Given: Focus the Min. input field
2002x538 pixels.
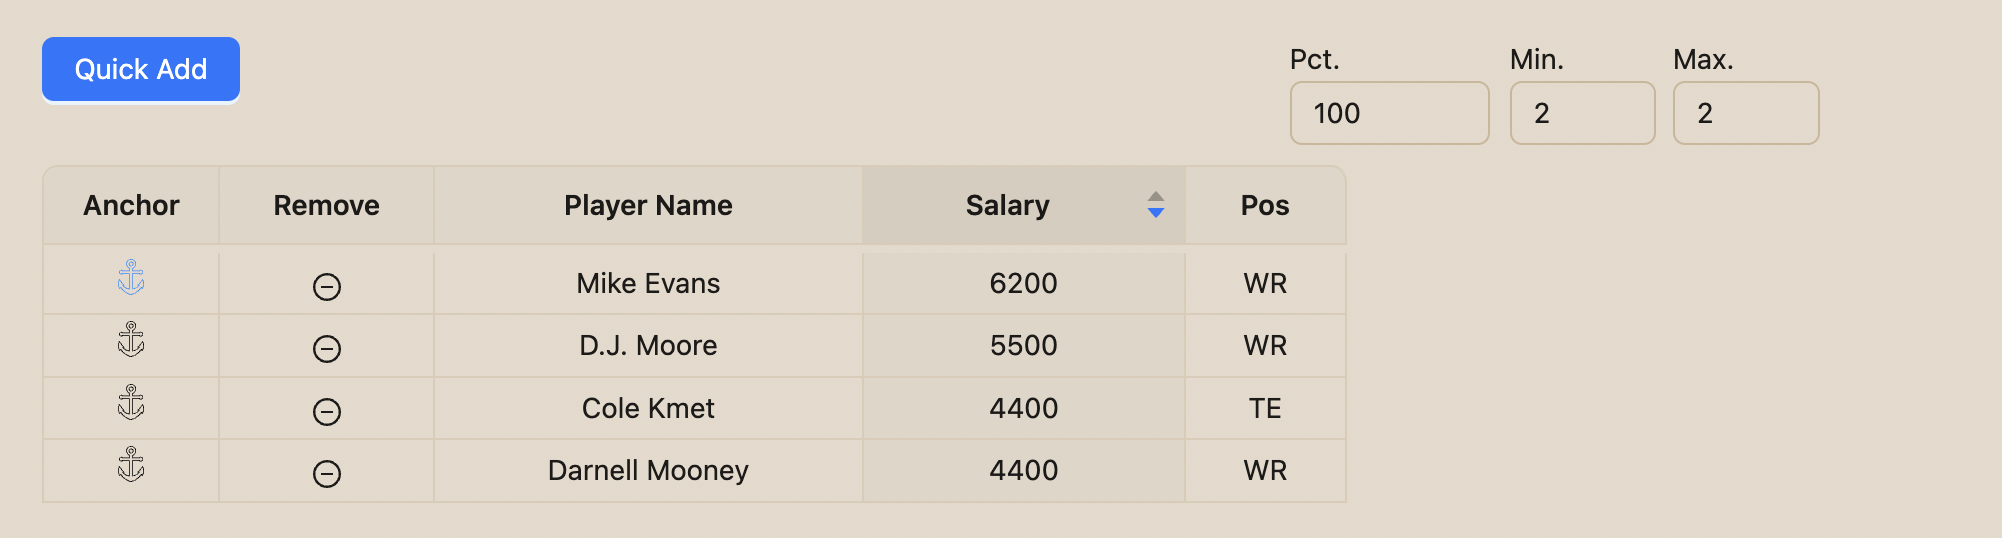Looking at the screenshot, I should 1582,113.
